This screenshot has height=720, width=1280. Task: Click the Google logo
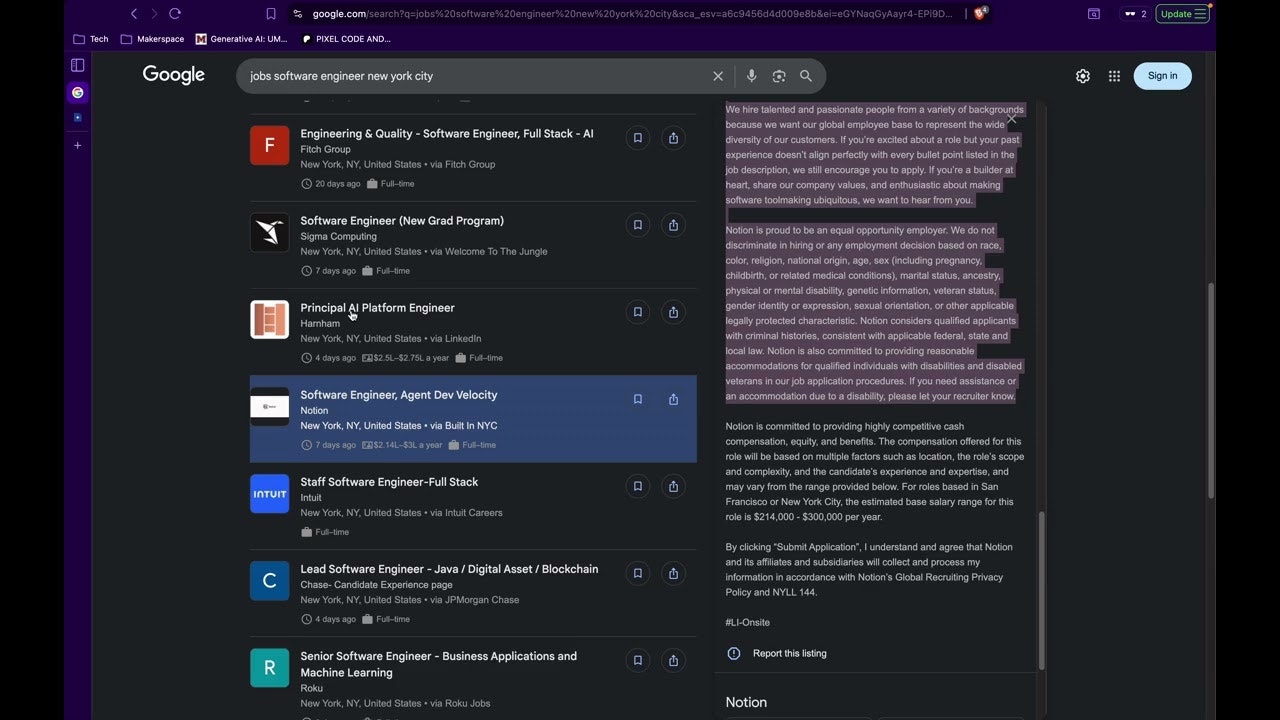[x=173, y=76]
